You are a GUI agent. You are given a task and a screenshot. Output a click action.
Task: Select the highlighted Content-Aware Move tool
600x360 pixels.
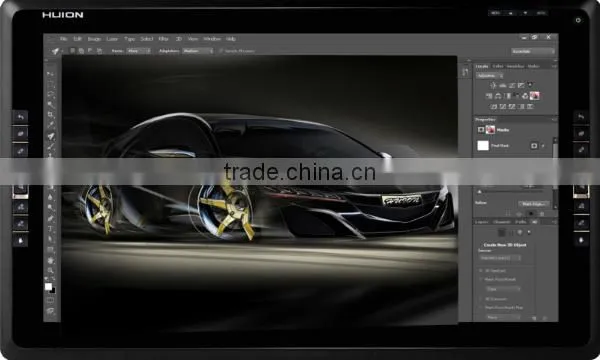[x=50, y=136]
